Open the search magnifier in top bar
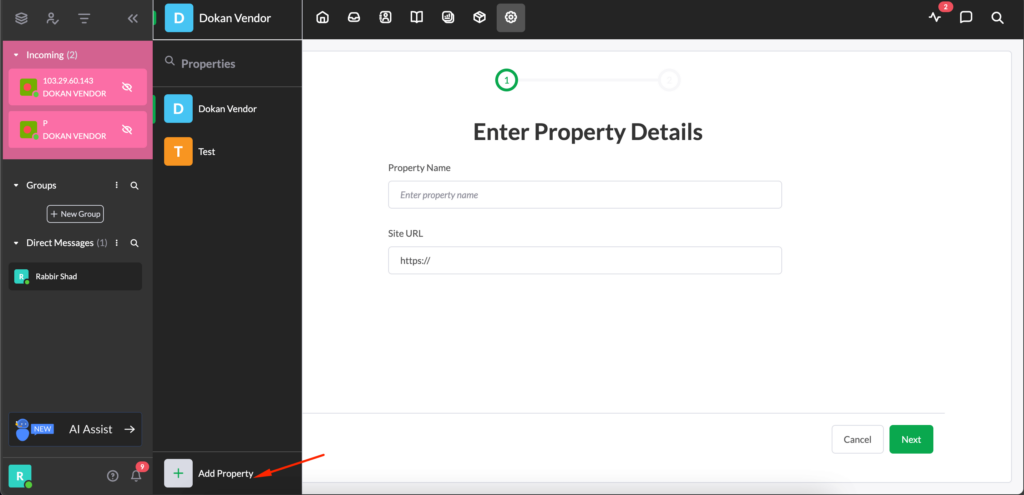Image resolution: width=1024 pixels, height=495 pixels. 998,18
